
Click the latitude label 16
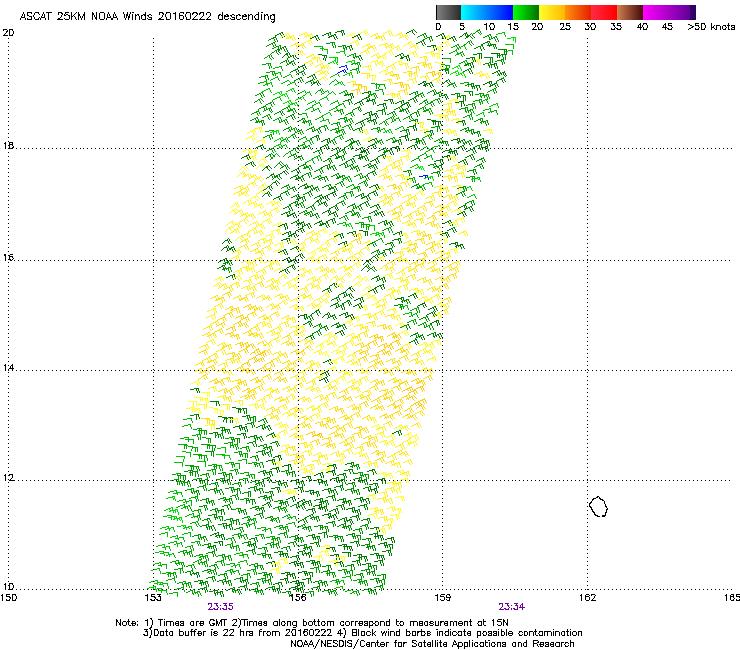click(x=8, y=257)
